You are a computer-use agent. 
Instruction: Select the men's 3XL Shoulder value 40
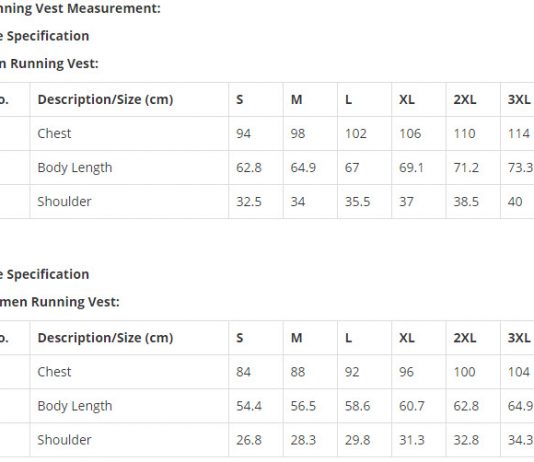[515, 202]
